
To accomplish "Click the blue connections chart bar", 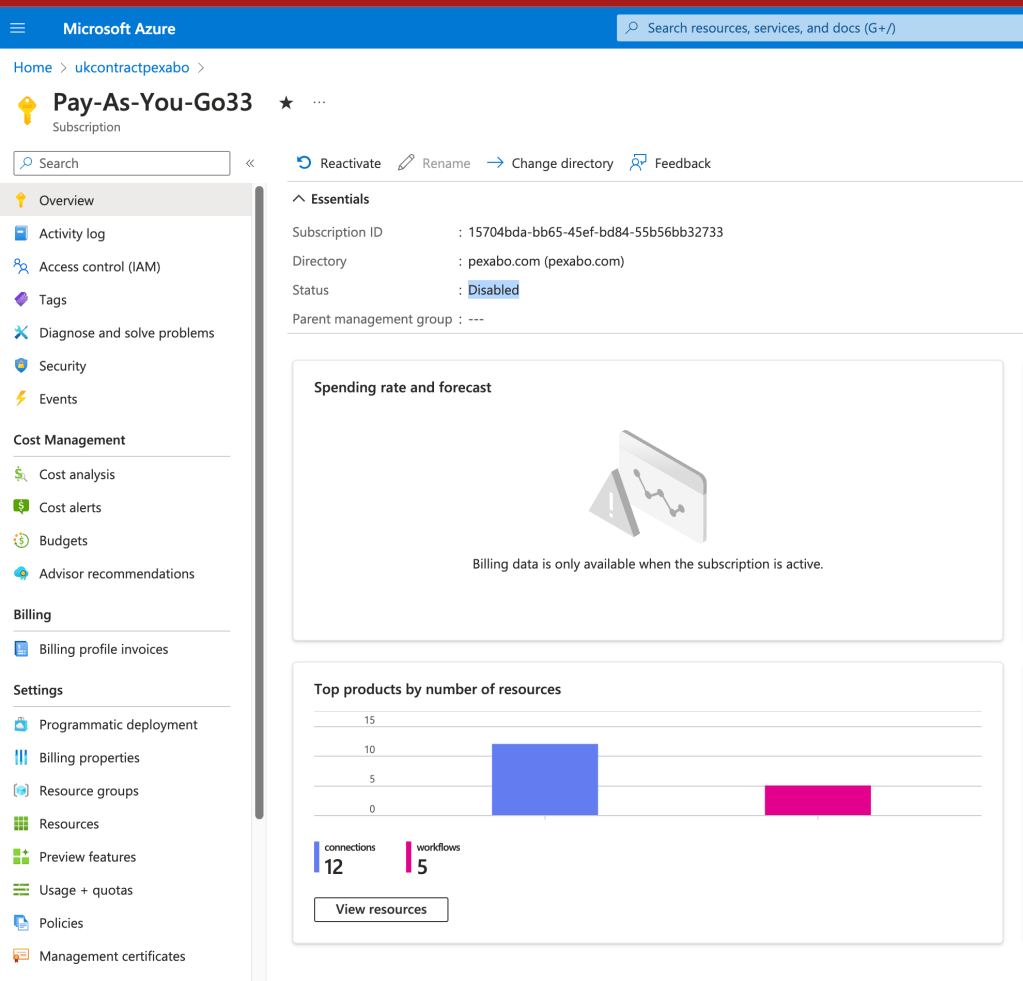I will [x=545, y=779].
